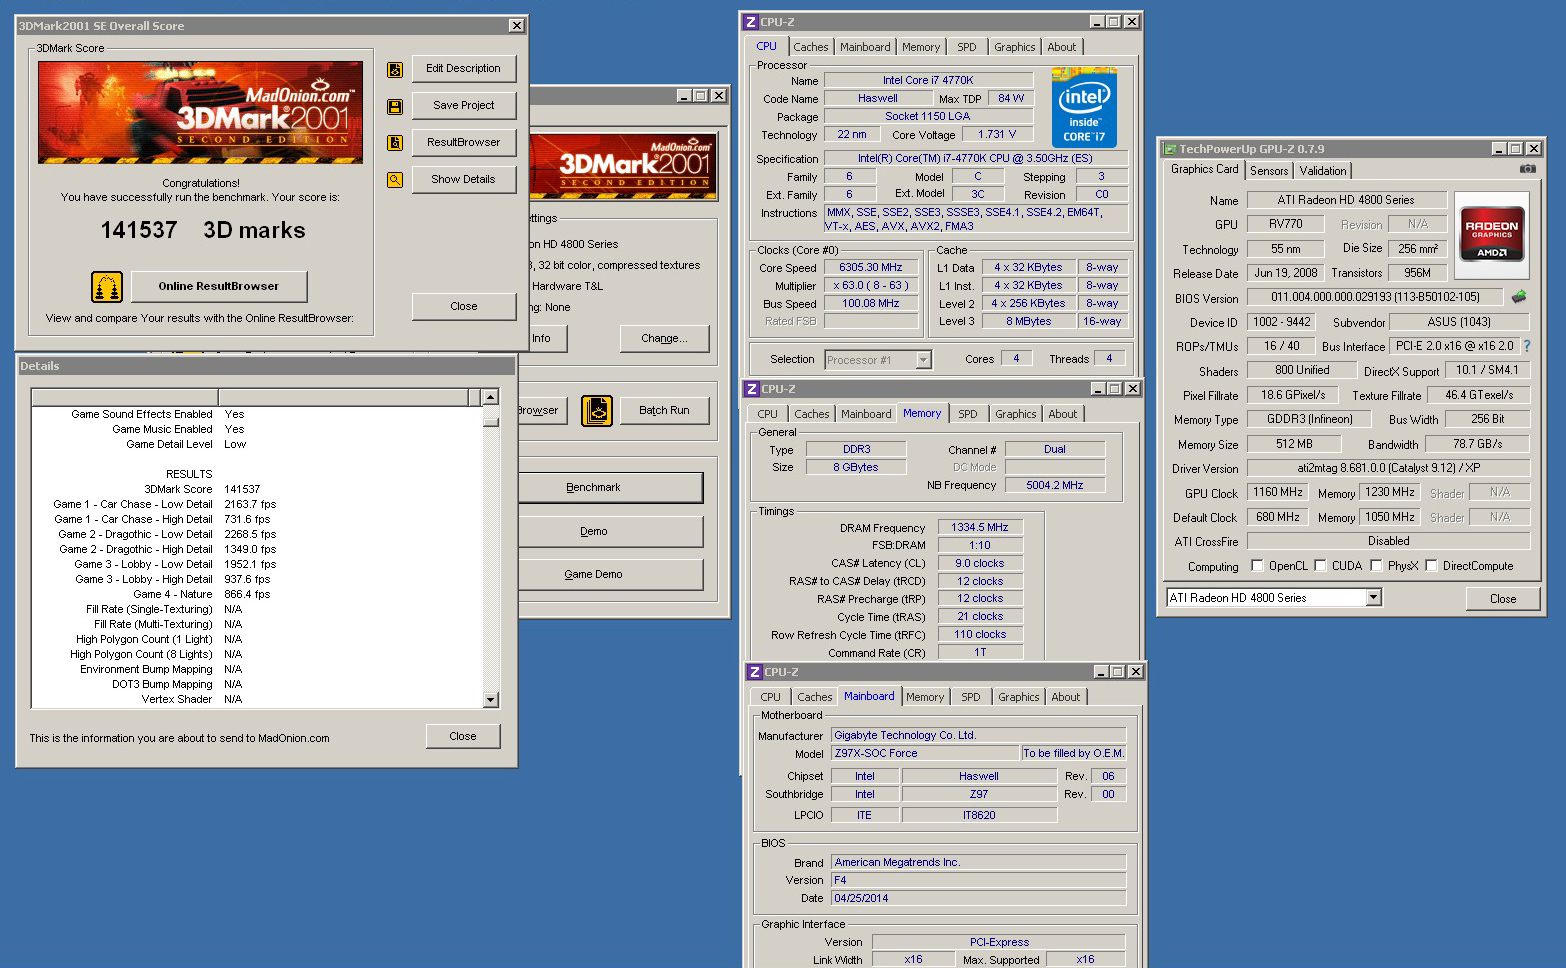Toggle the OpenCL checkbox in GPU-Z
This screenshot has height=968, width=1566.
tap(1257, 566)
